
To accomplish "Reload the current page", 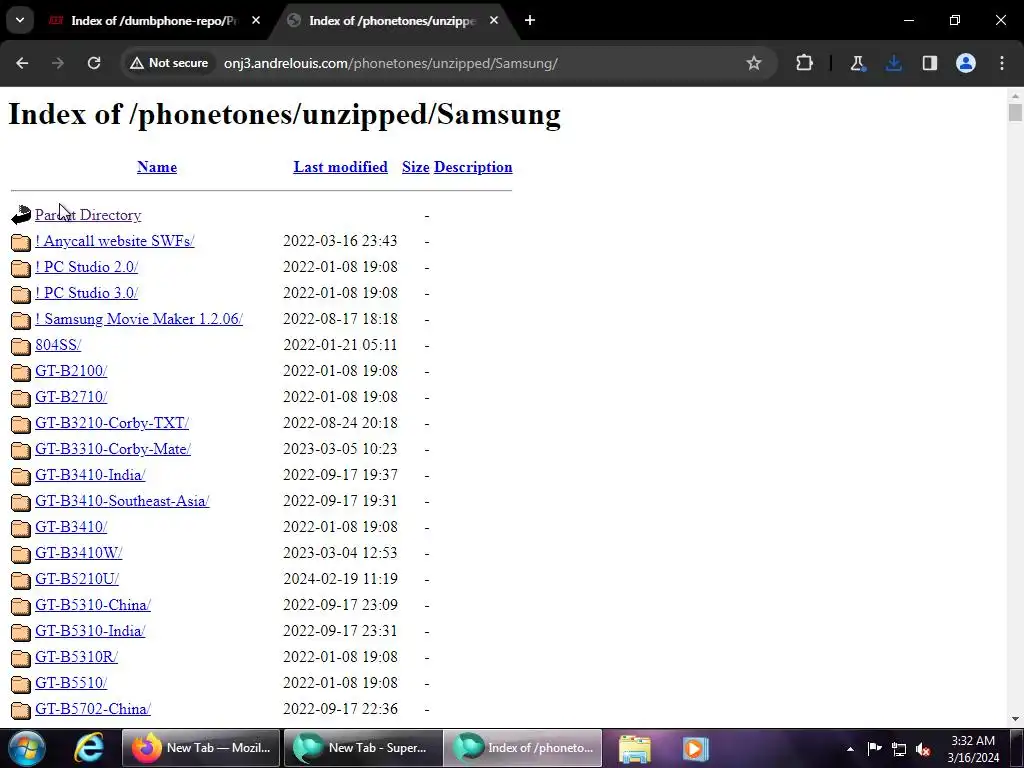I will pyautogui.click(x=94, y=63).
